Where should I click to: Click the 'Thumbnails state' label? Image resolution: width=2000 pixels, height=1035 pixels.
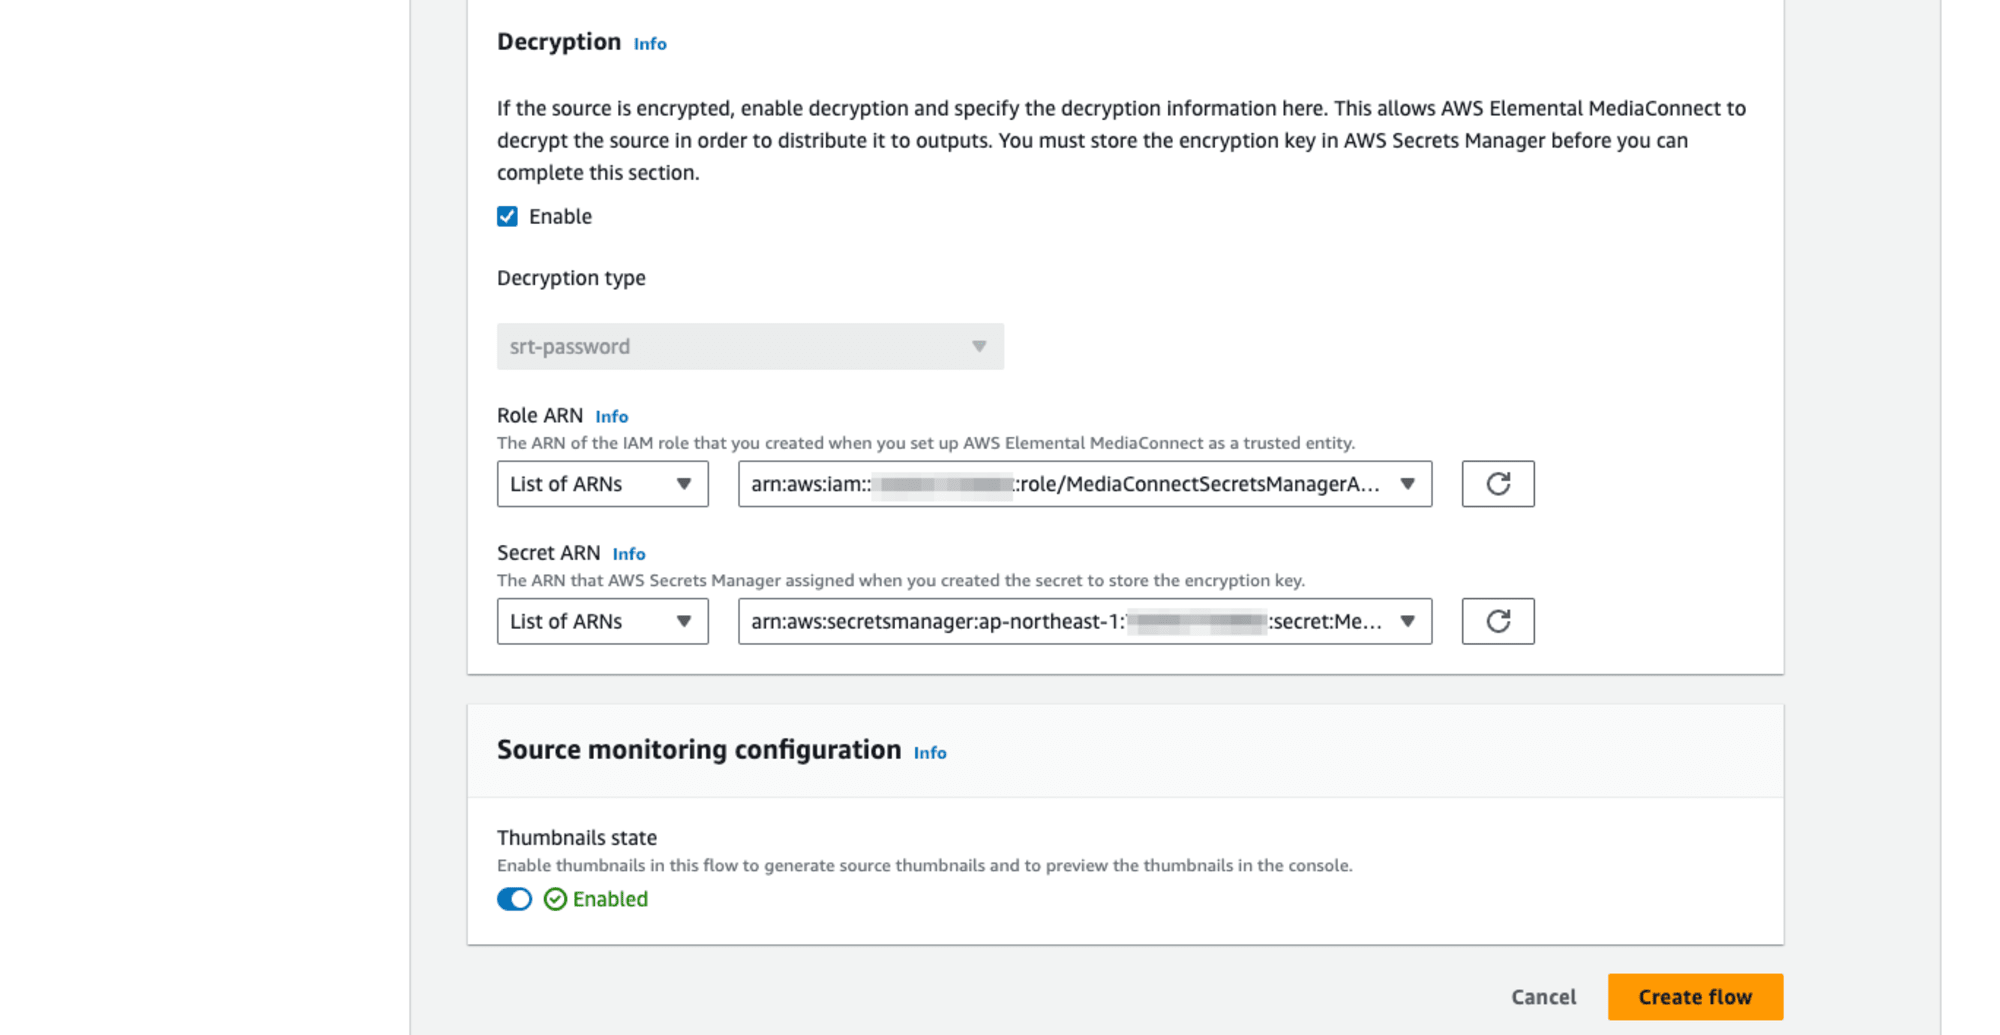point(577,838)
